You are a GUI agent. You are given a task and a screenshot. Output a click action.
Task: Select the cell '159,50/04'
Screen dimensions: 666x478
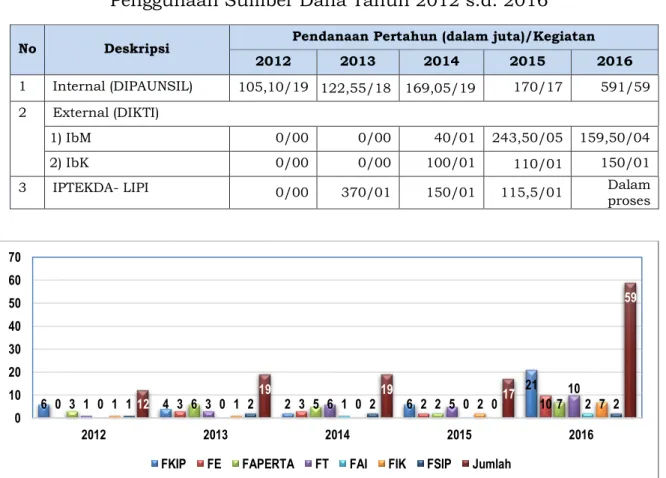[615, 139]
